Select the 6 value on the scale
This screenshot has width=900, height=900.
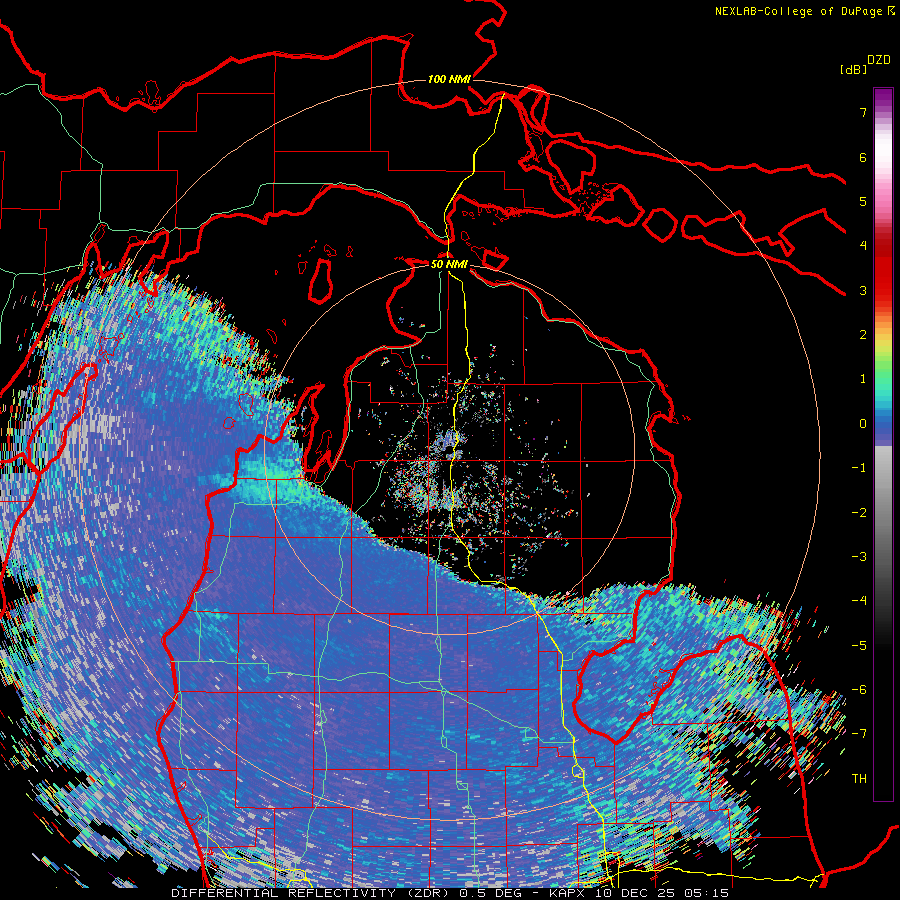(x=863, y=157)
